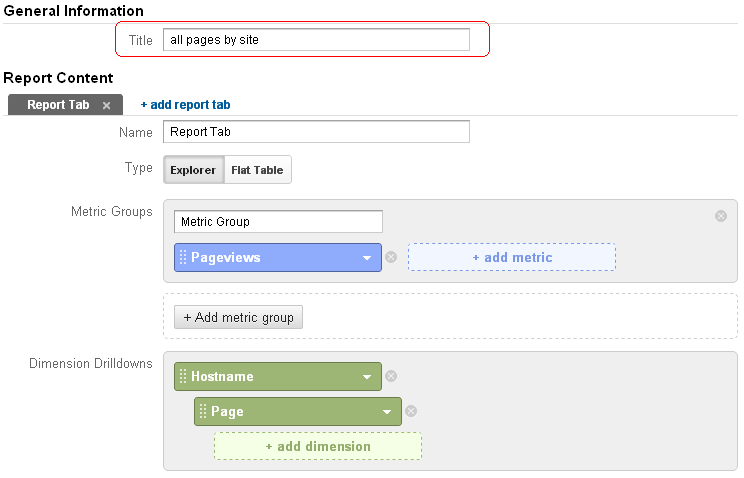Image resolution: width=744 pixels, height=478 pixels.
Task: Open the Page dimension dropdown
Action: [387, 412]
